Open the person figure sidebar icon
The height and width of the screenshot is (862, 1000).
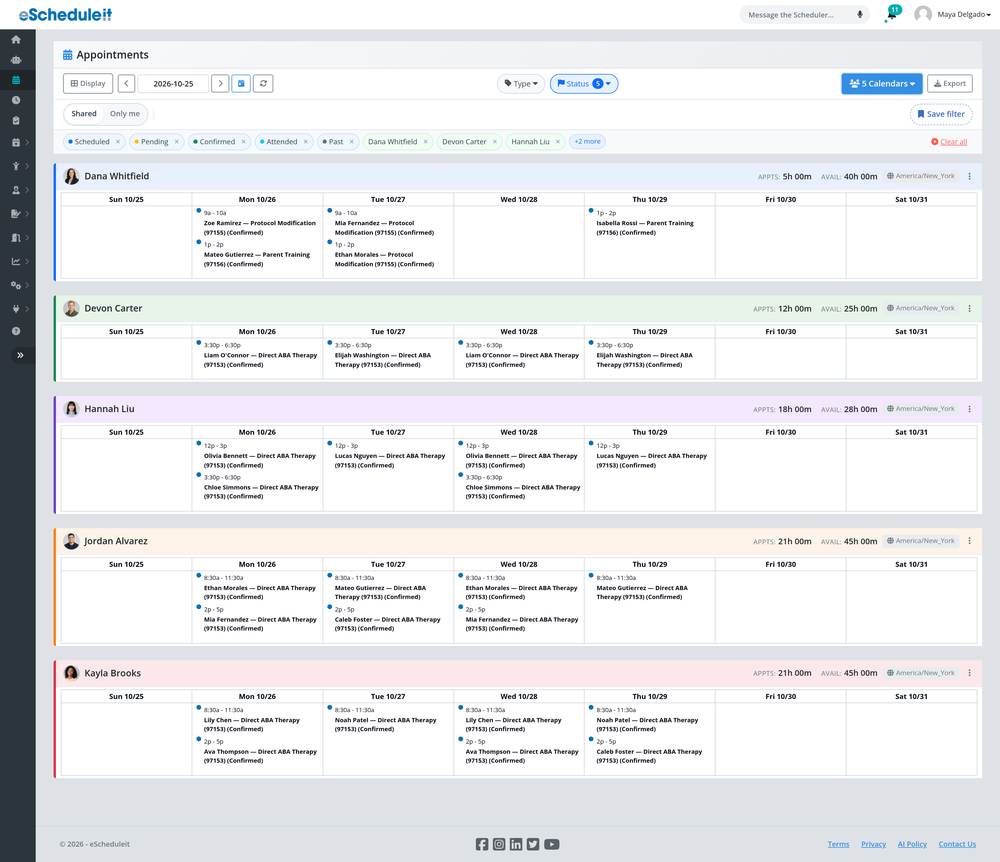(16, 166)
